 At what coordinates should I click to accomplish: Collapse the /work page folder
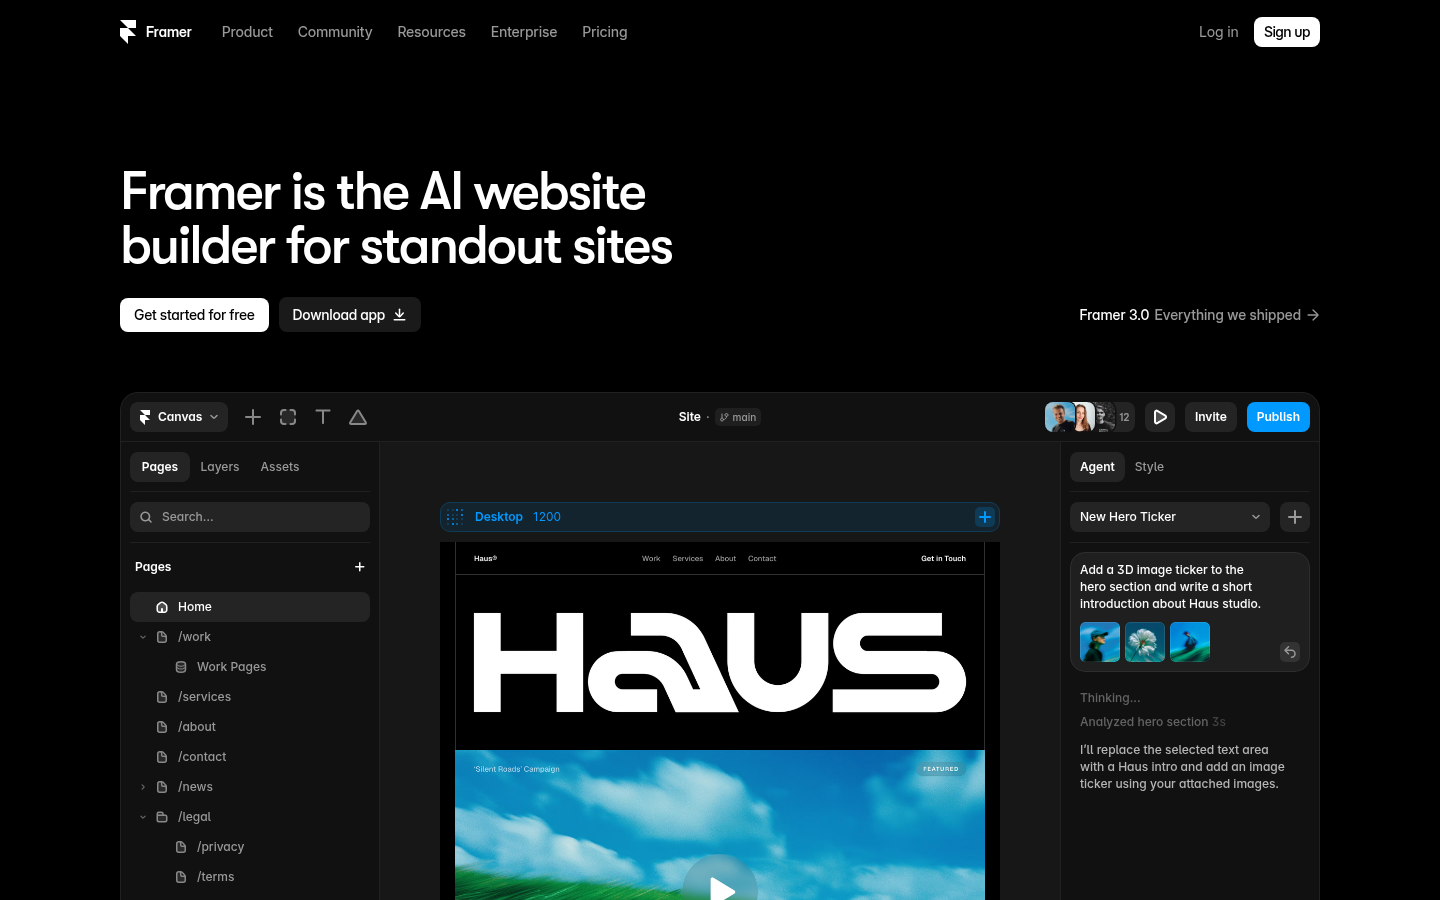tap(143, 637)
